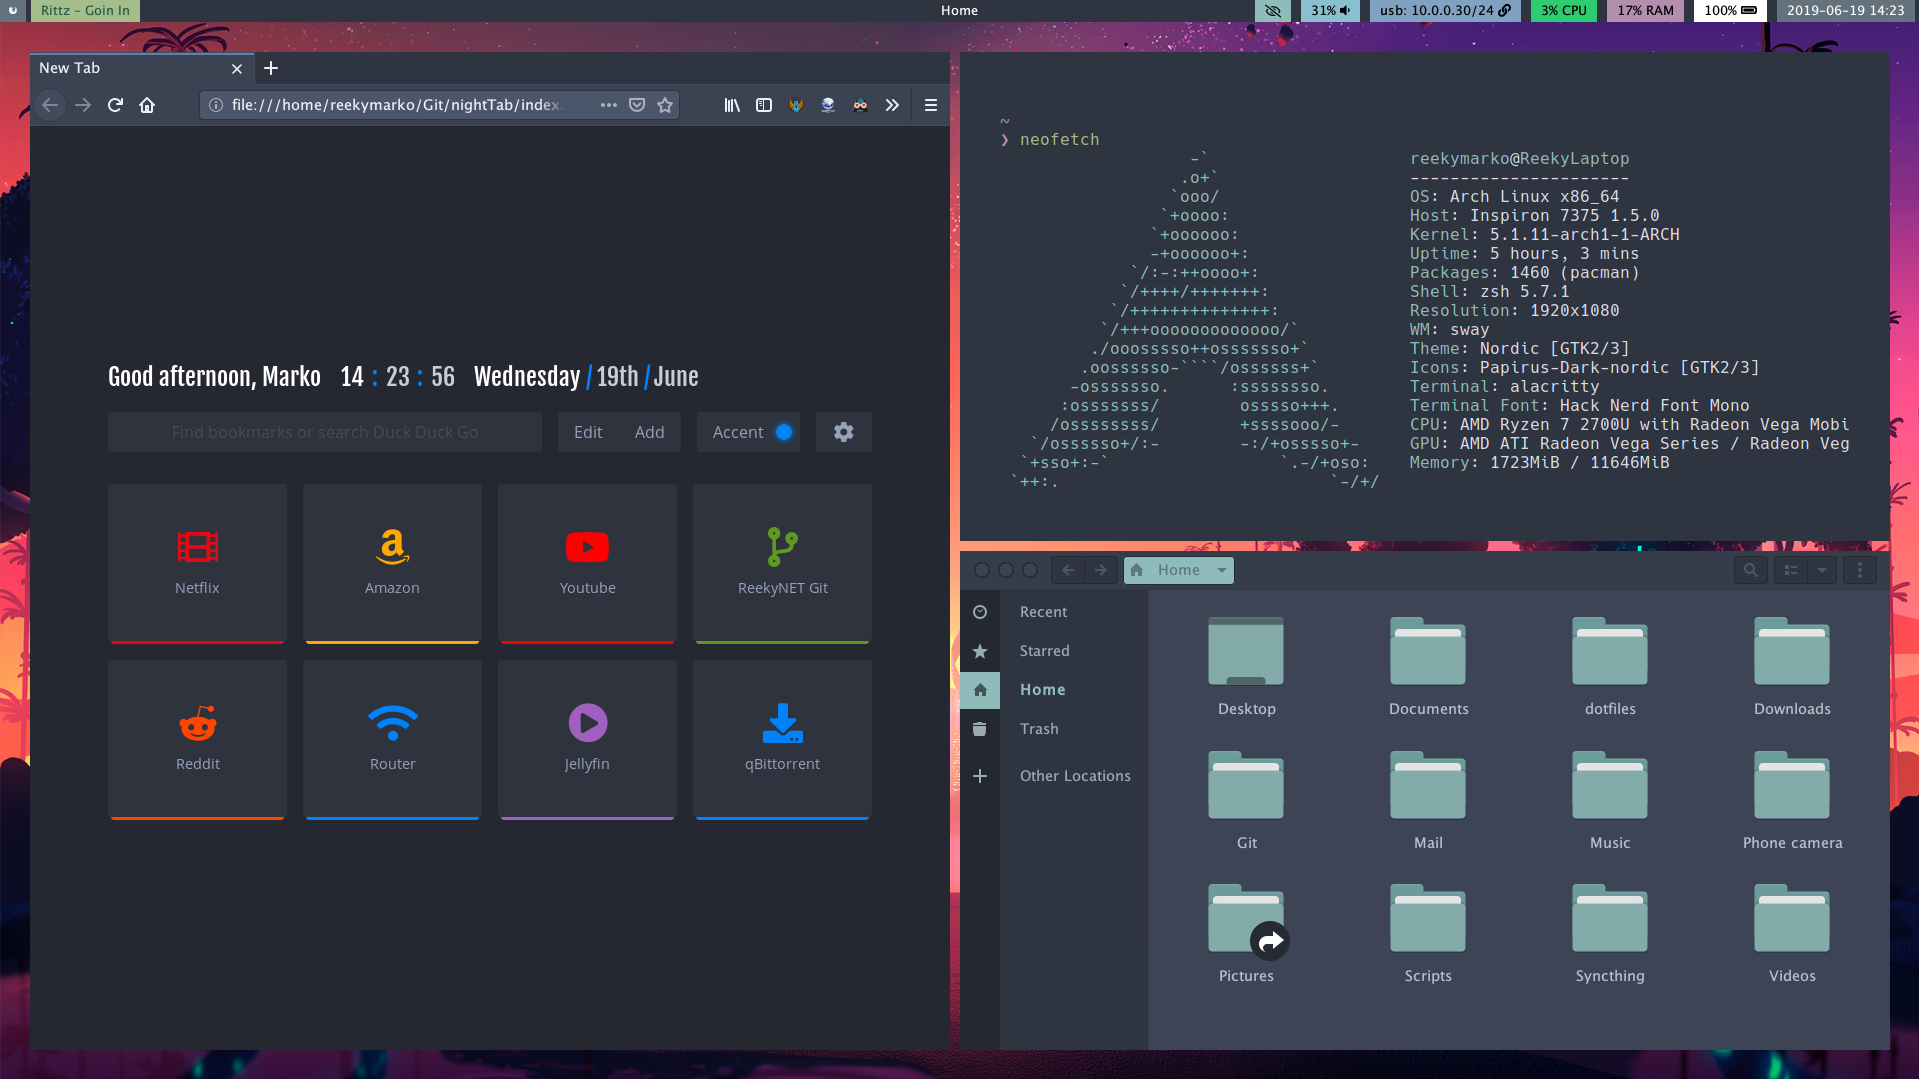Click the usb network status block
Screen dimensions: 1919x1079
(1445, 11)
